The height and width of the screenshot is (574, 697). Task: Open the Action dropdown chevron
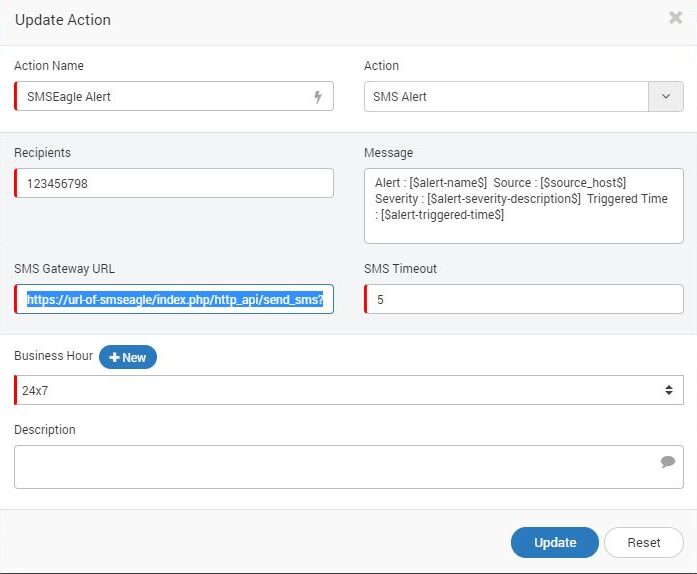pyautogui.click(x=666, y=97)
